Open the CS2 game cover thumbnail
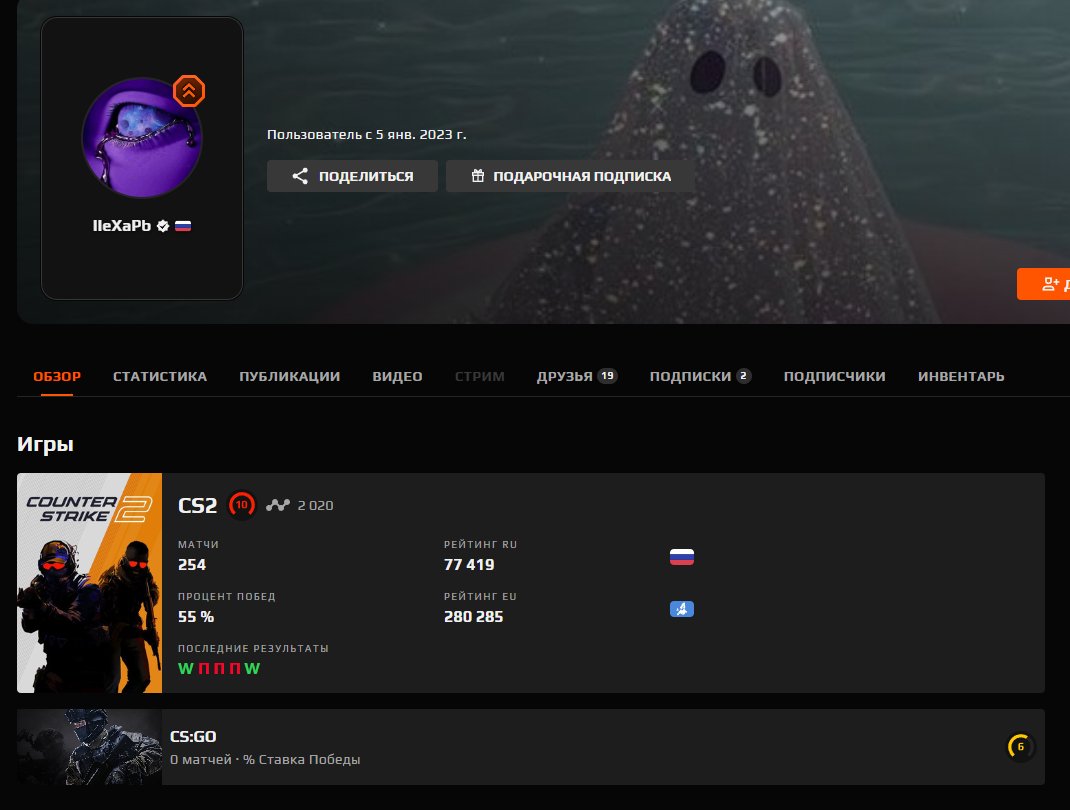Screen dimensions: 1070x810 (x=89, y=582)
